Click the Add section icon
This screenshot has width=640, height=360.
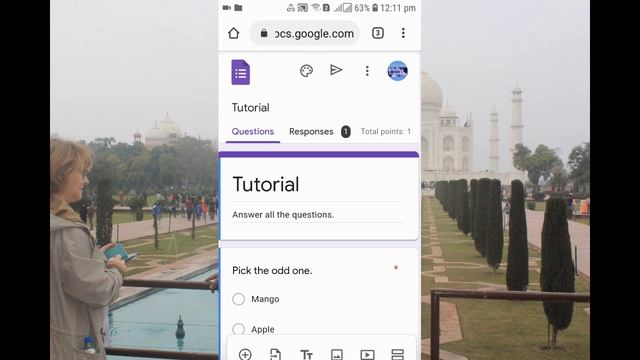pyautogui.click(x=398, y=354)
